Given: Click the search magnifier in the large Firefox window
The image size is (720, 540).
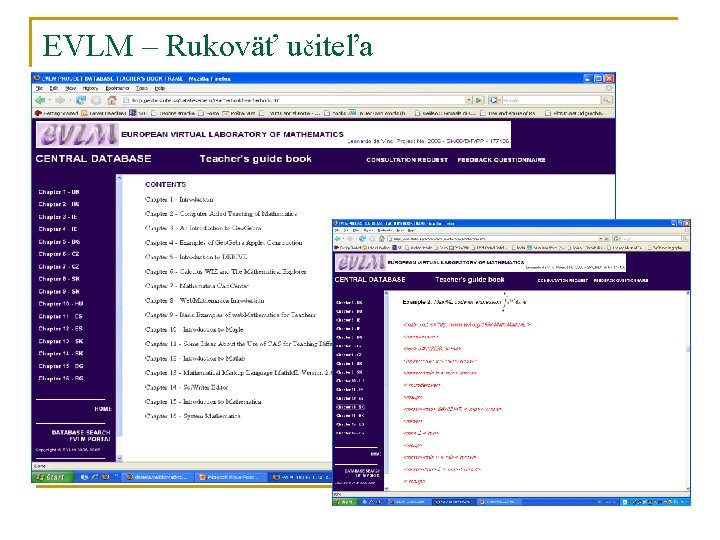Looking at the screenshot, I should pyautogui.click(x=607, y=100).
